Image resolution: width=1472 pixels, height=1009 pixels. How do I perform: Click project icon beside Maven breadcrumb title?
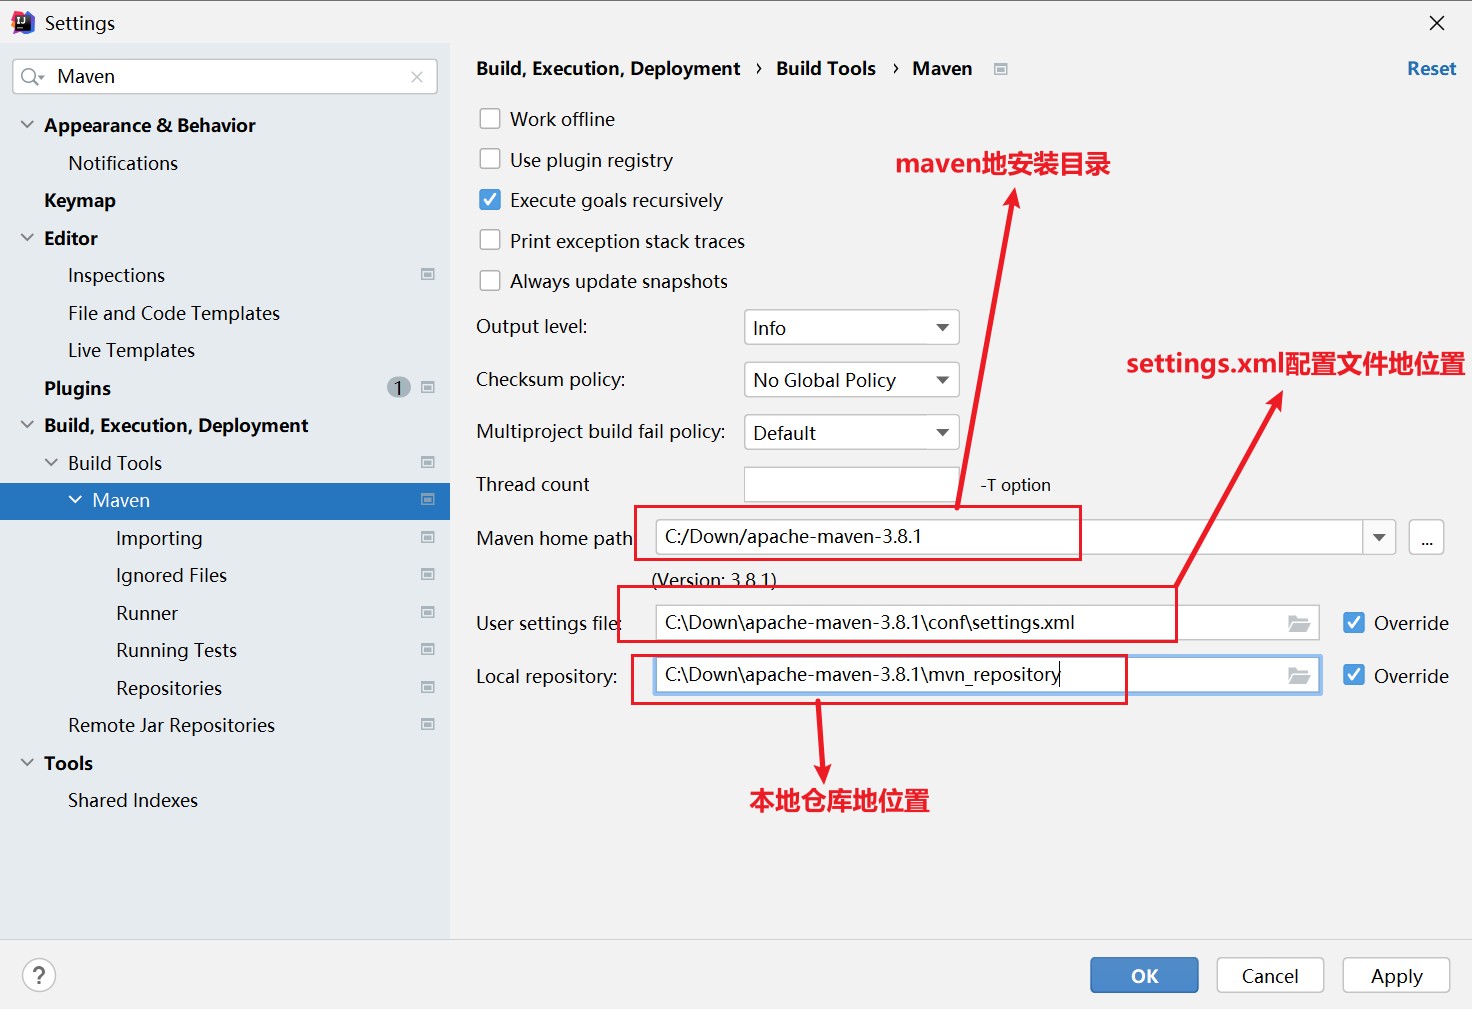pyautogui.click(x=1000, y=69)
